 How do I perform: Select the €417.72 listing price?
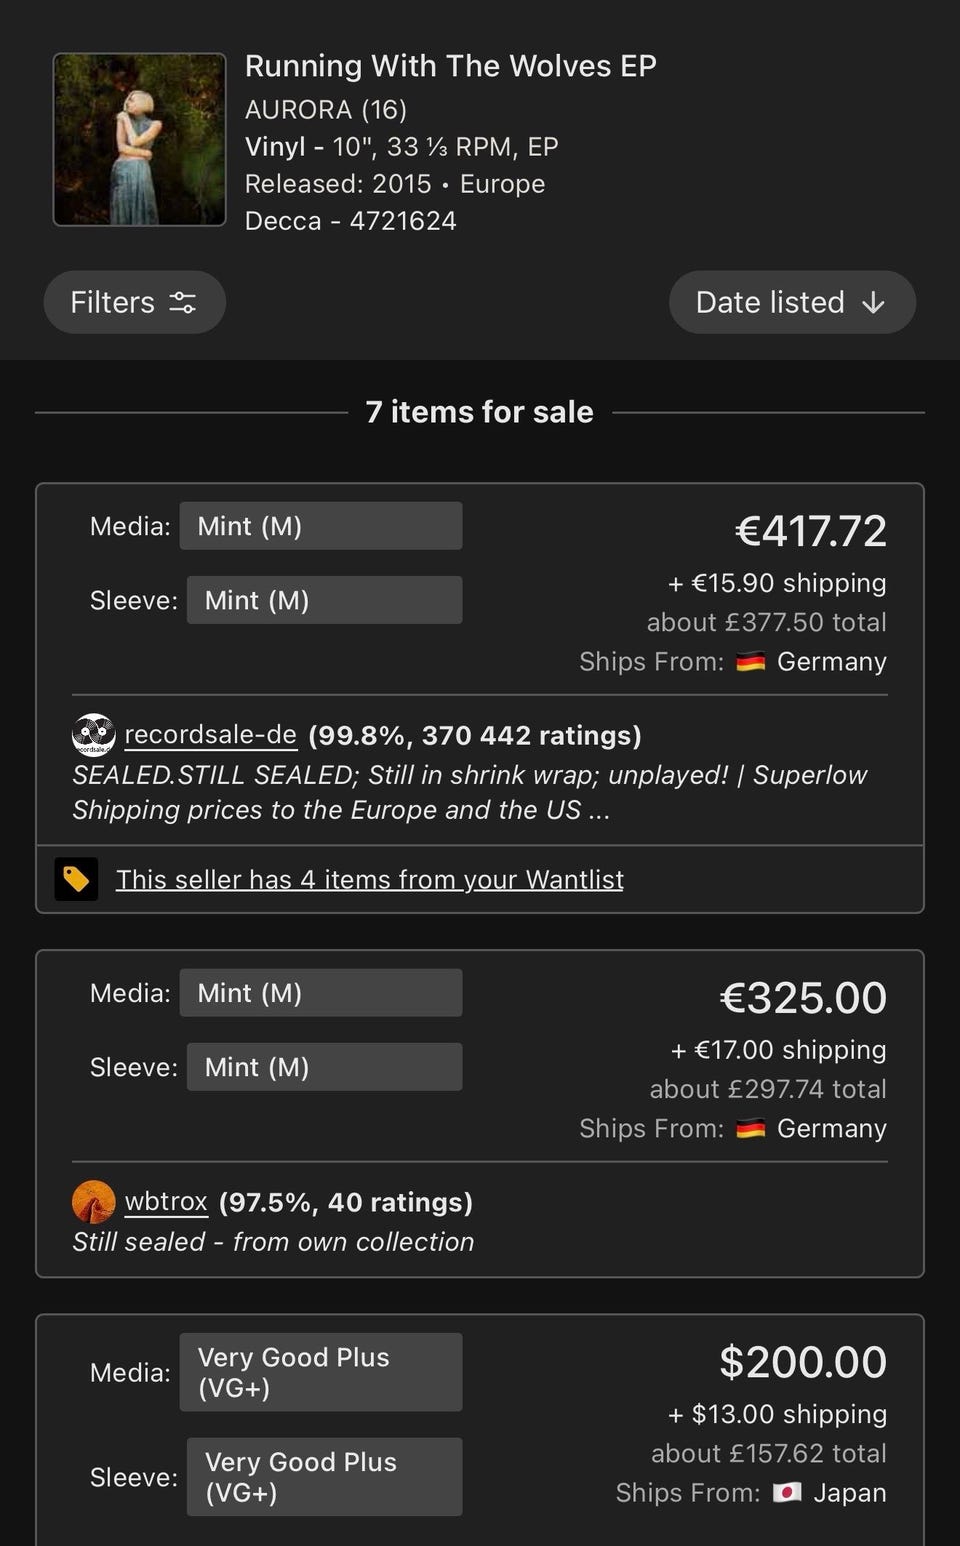tap(810, 531)
